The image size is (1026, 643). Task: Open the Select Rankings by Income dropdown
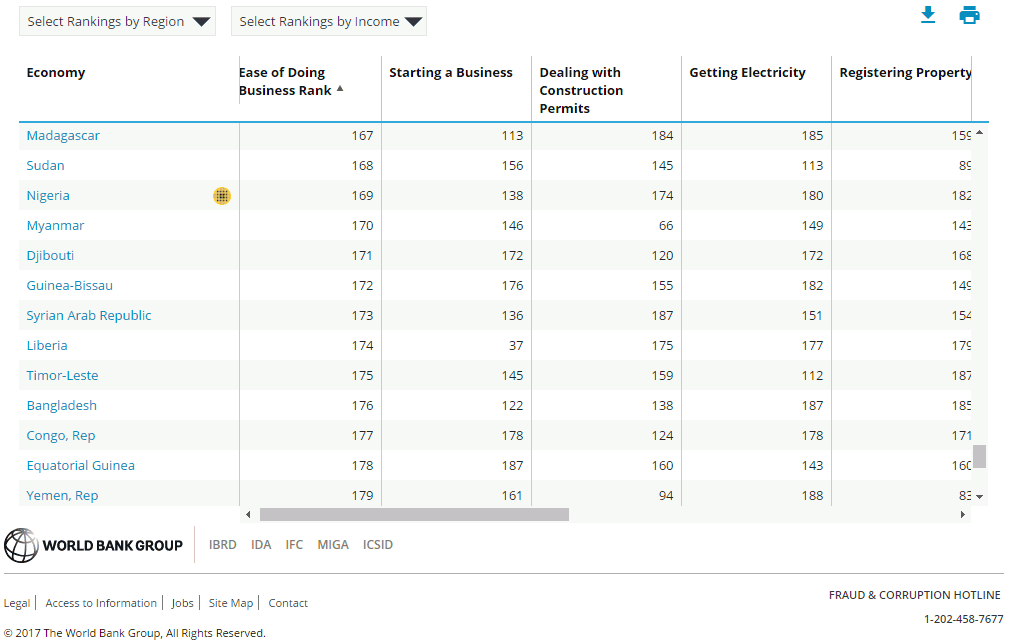(329, 22)
